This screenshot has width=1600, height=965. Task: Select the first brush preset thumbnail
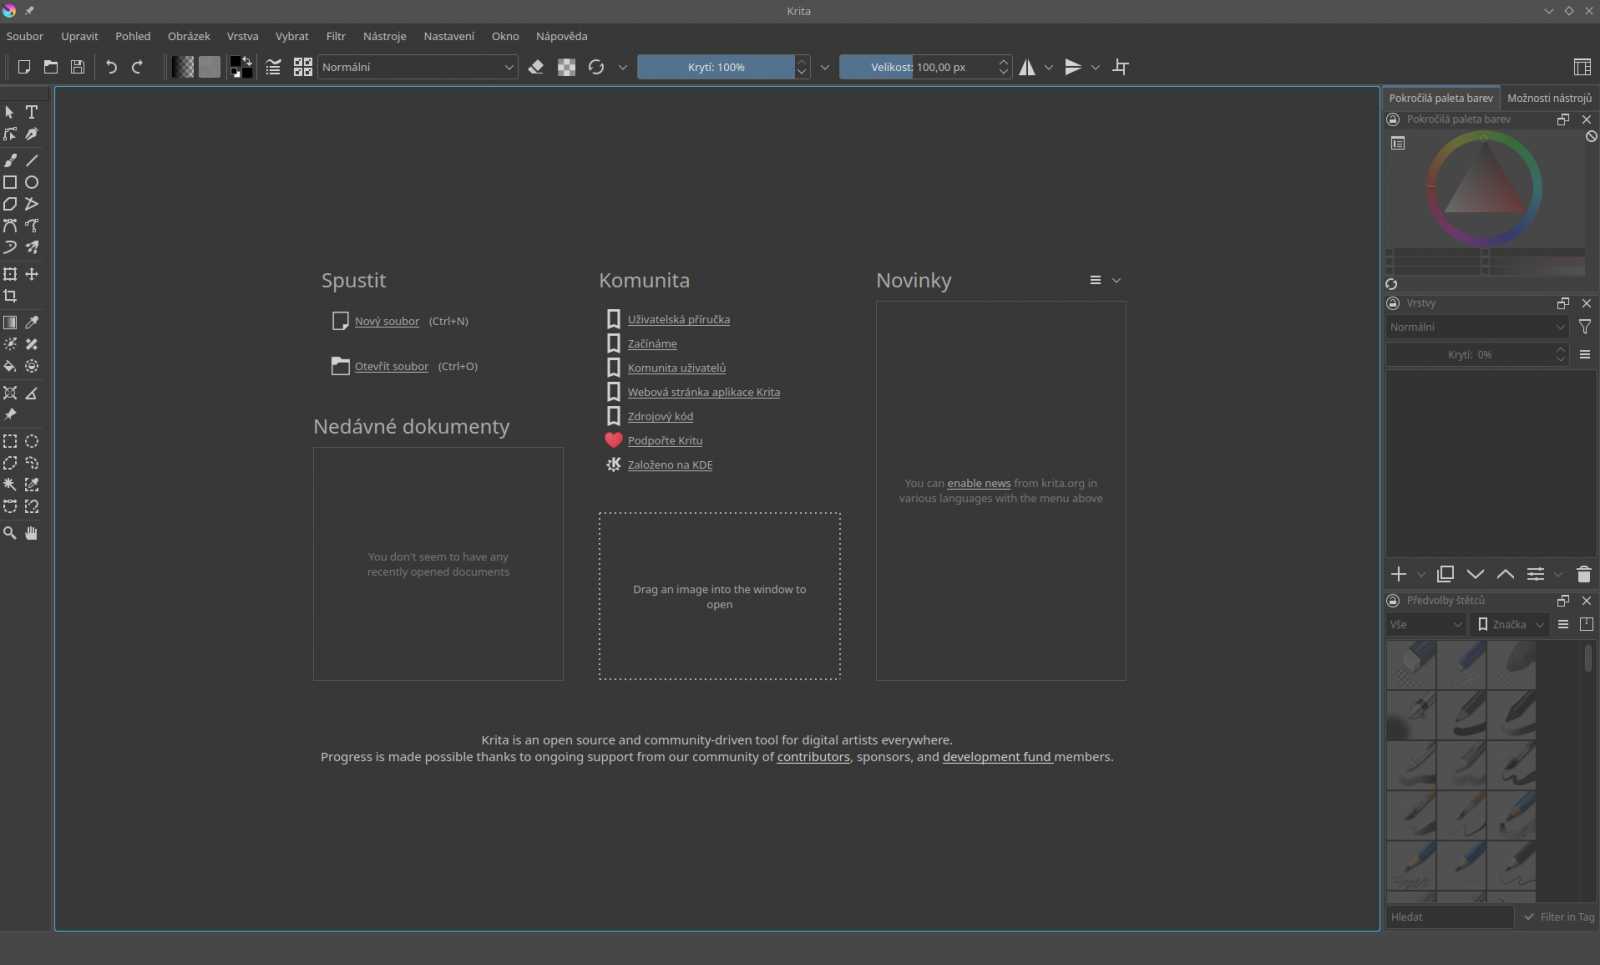click(1411, 665)
